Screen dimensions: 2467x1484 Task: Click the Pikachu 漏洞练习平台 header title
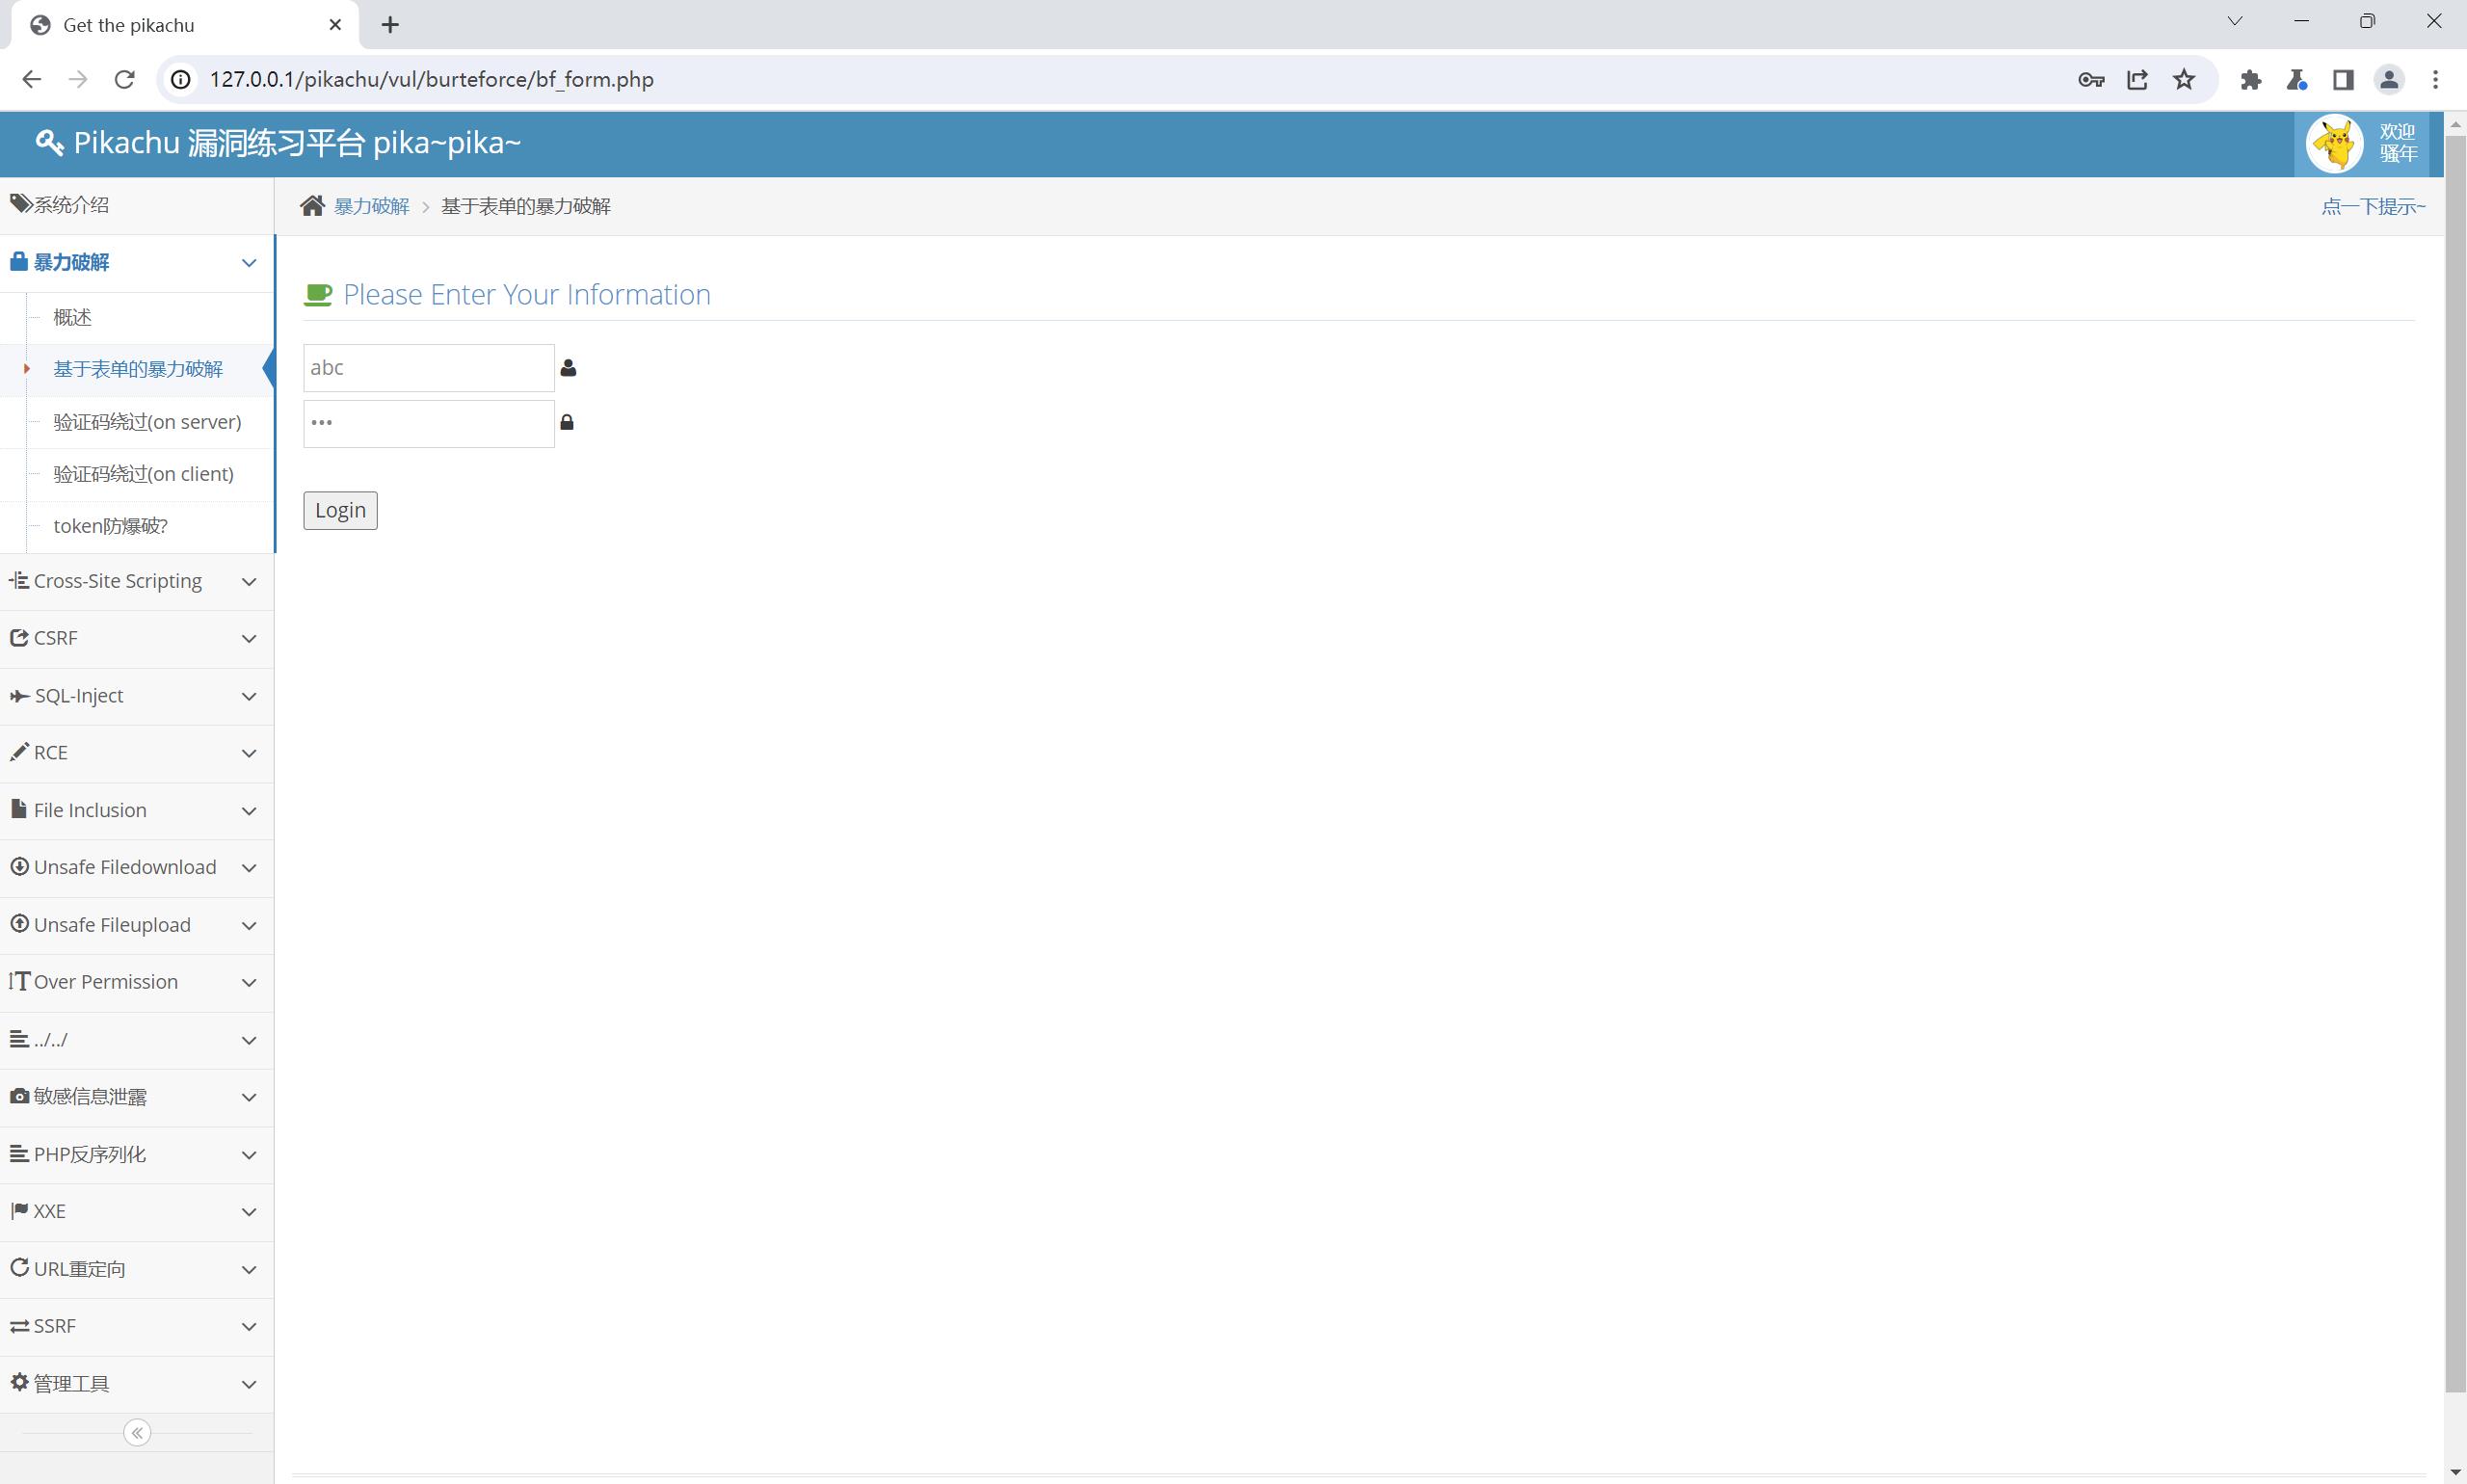297,143
